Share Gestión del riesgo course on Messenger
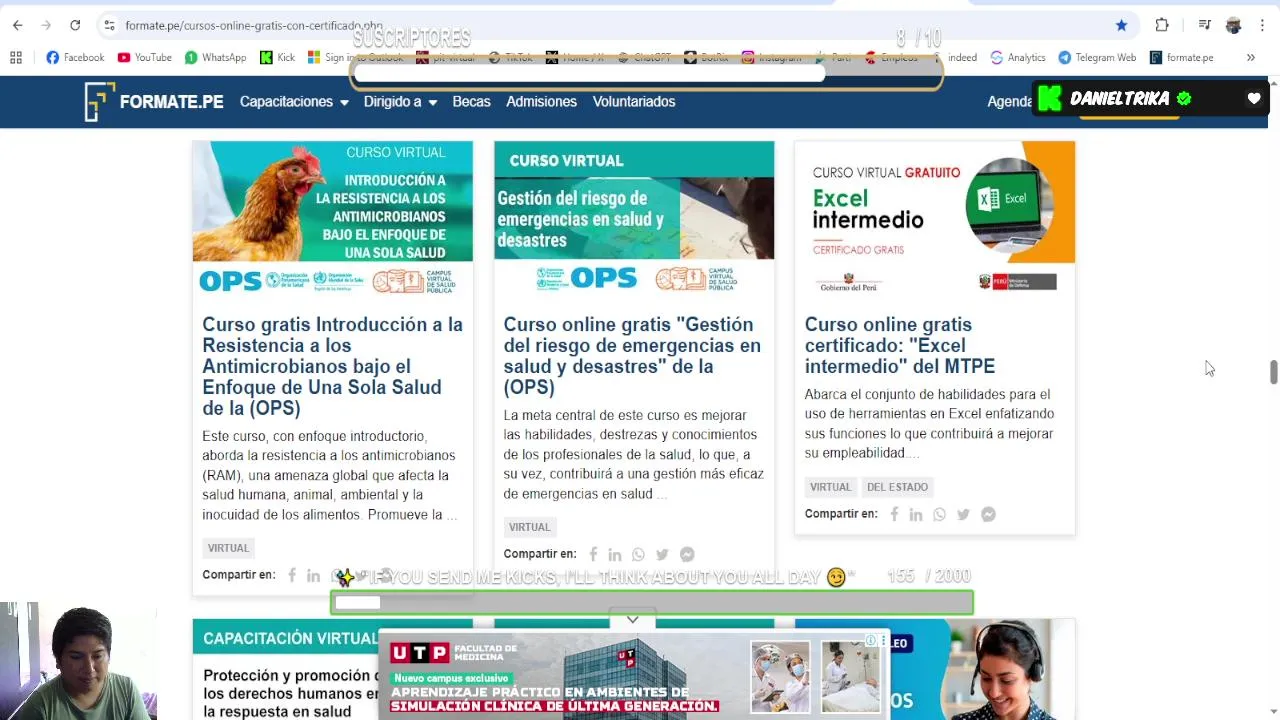Image resolution: width=1280 pixels, height=720 pixels. click(x=687, y=554)
